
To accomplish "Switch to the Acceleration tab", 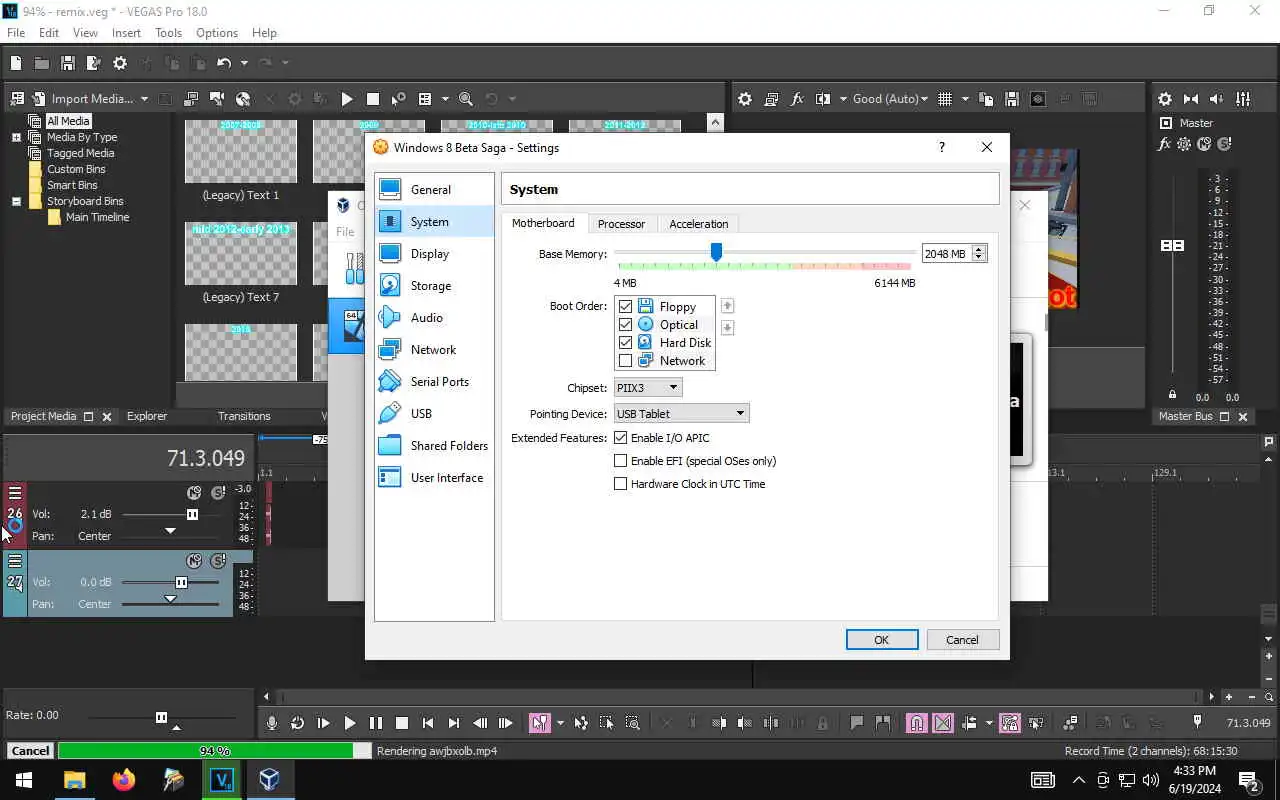I will [698, 224].
